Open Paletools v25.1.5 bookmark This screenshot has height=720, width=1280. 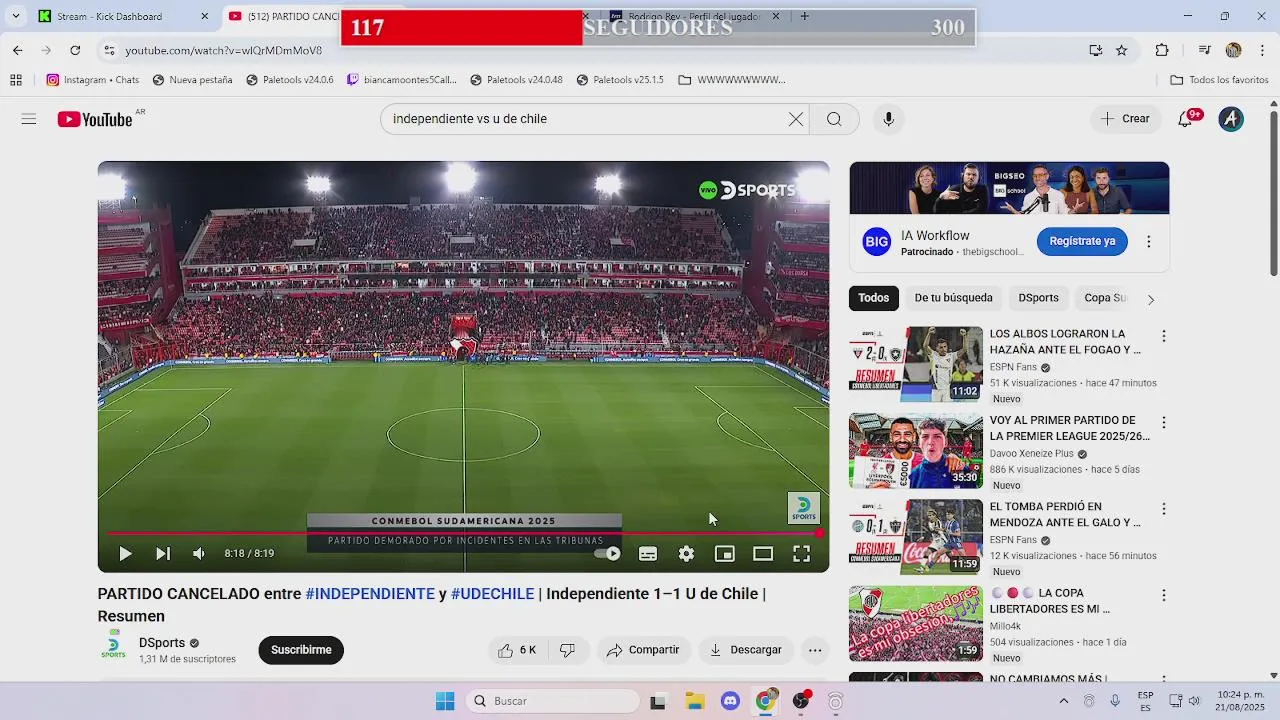click(620, 80)
